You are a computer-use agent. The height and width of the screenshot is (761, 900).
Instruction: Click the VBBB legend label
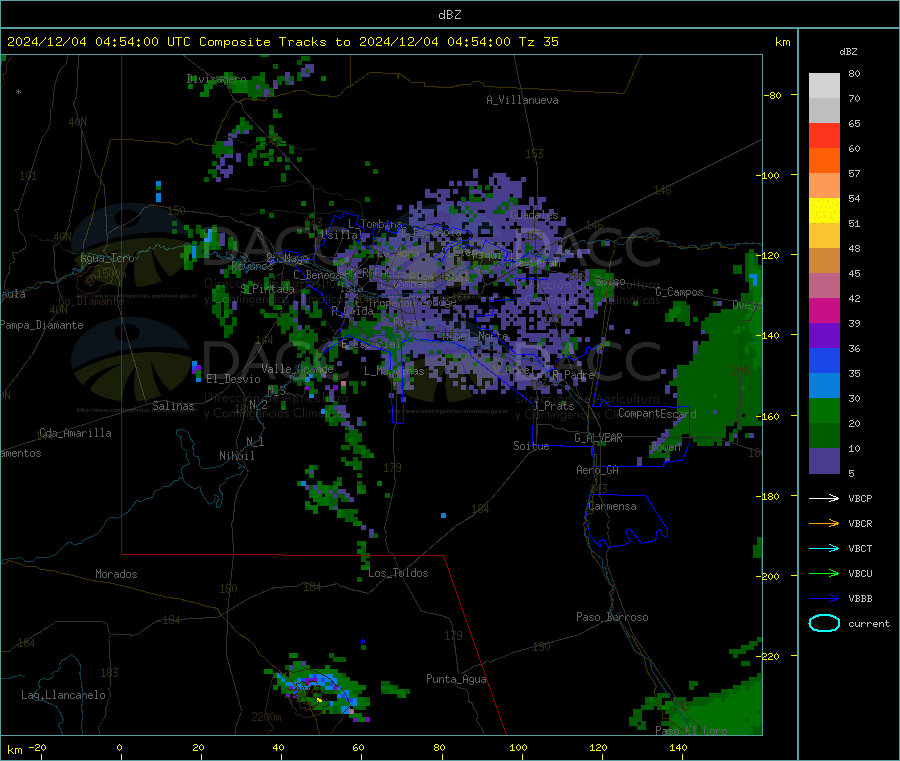click(860, 598)
